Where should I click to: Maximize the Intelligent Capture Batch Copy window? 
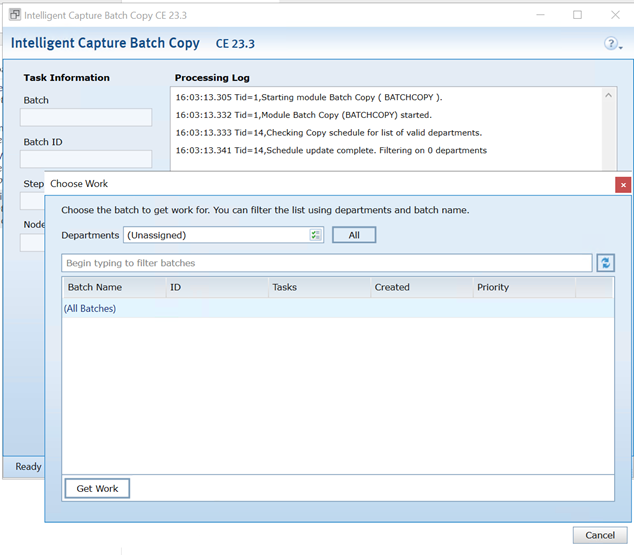point(577,15)
